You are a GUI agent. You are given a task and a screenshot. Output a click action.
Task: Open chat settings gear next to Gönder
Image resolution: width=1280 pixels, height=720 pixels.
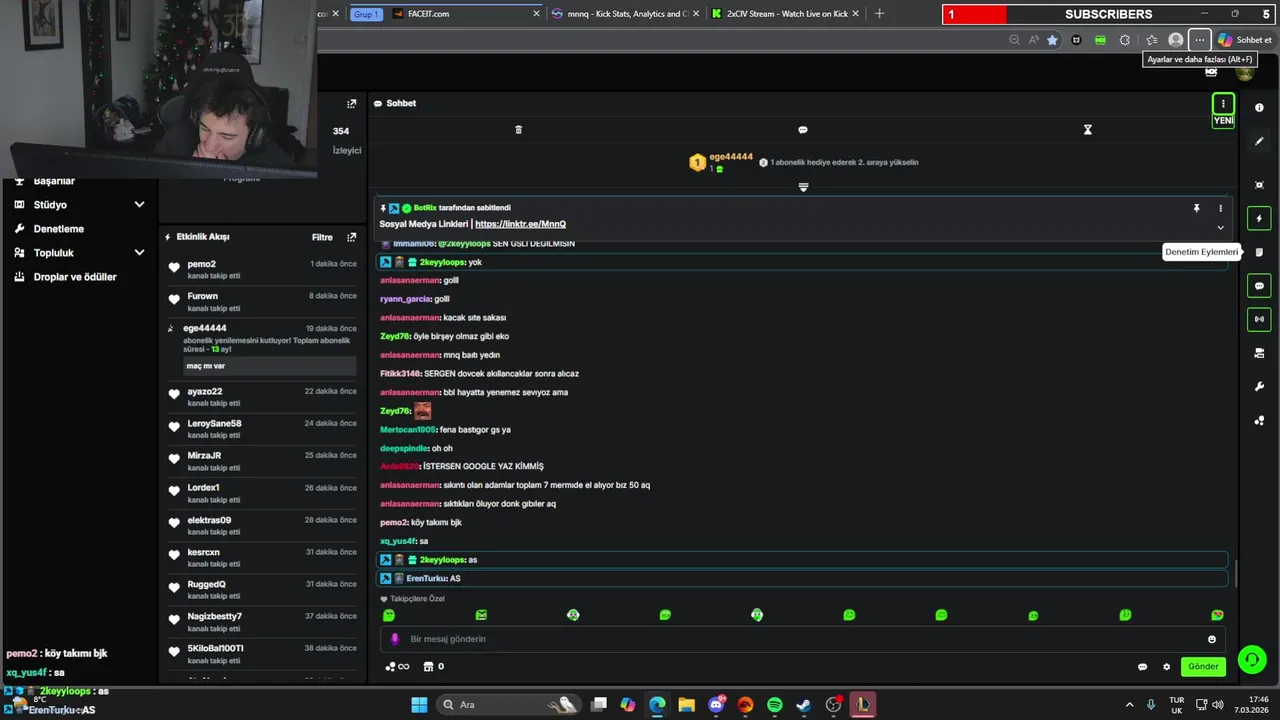pyautogui.click(x=1166, y=667)
